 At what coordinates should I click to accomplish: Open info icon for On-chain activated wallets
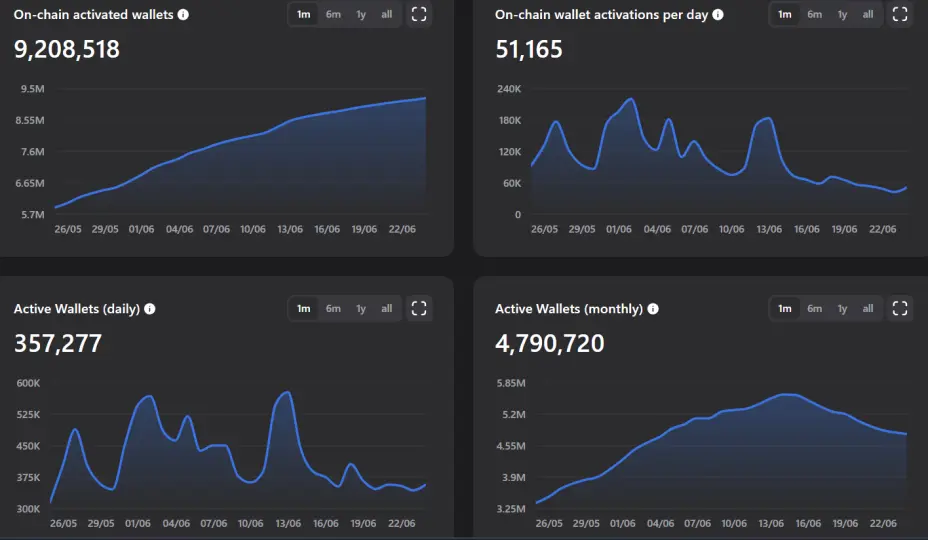pyautogui.click(x=183, y=14)
